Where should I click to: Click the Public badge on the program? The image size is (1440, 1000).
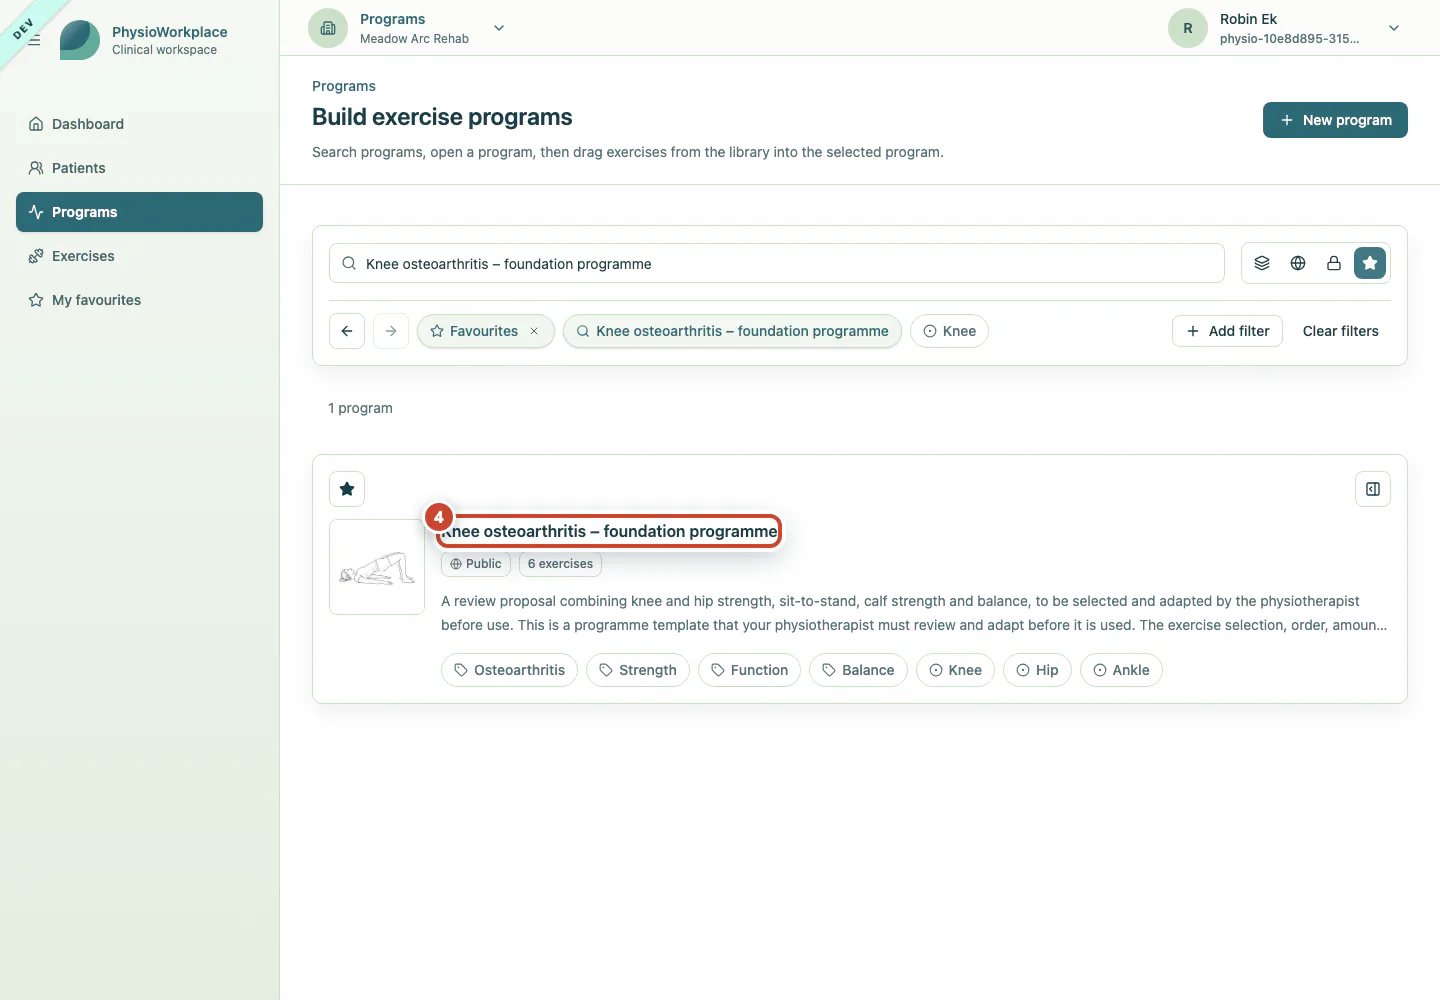[476, 564]
